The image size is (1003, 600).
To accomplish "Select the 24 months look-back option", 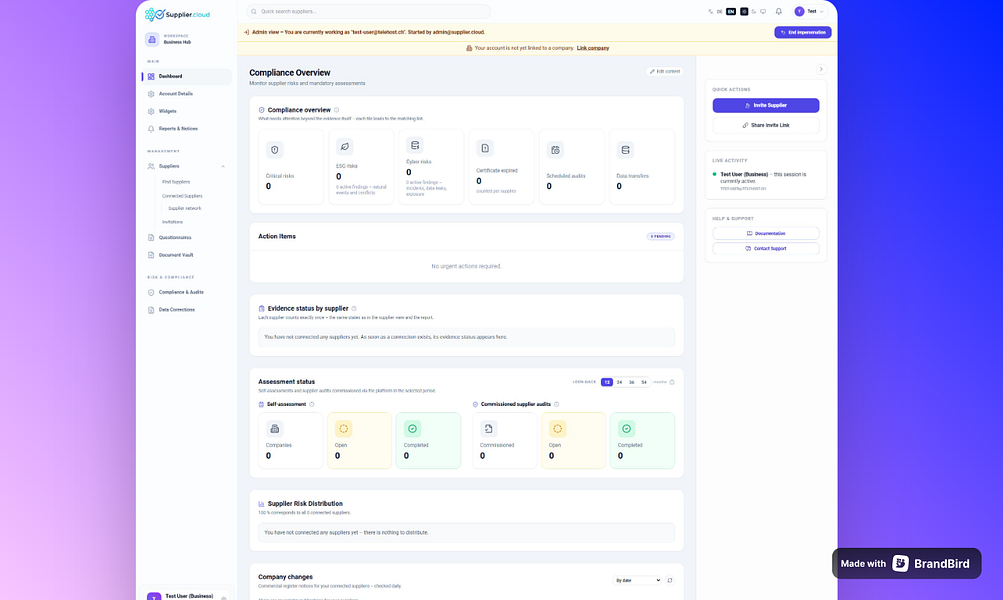I will coord(619,382).
